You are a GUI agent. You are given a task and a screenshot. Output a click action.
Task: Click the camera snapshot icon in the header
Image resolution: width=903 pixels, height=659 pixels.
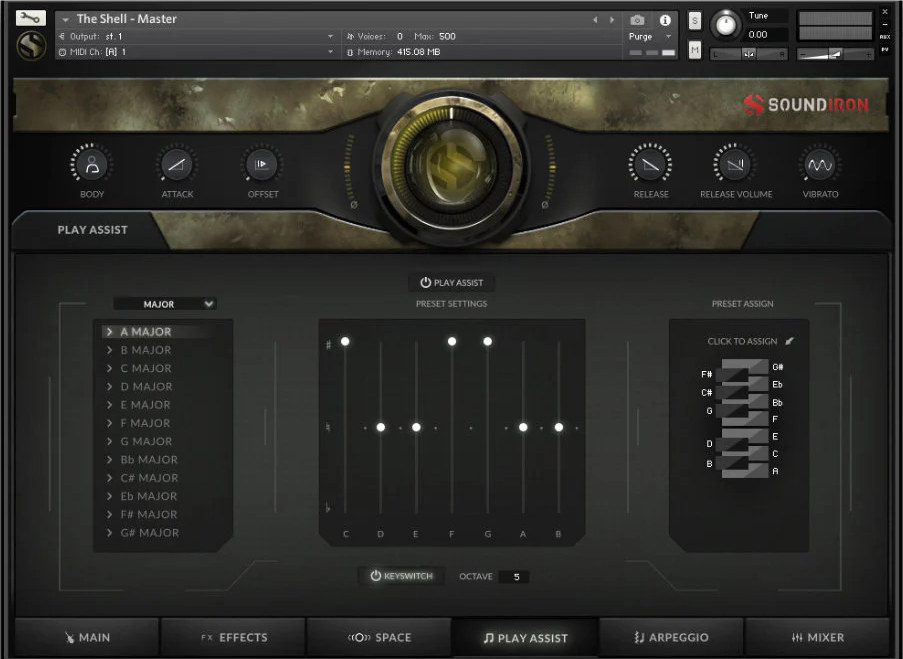pos(637,19)
